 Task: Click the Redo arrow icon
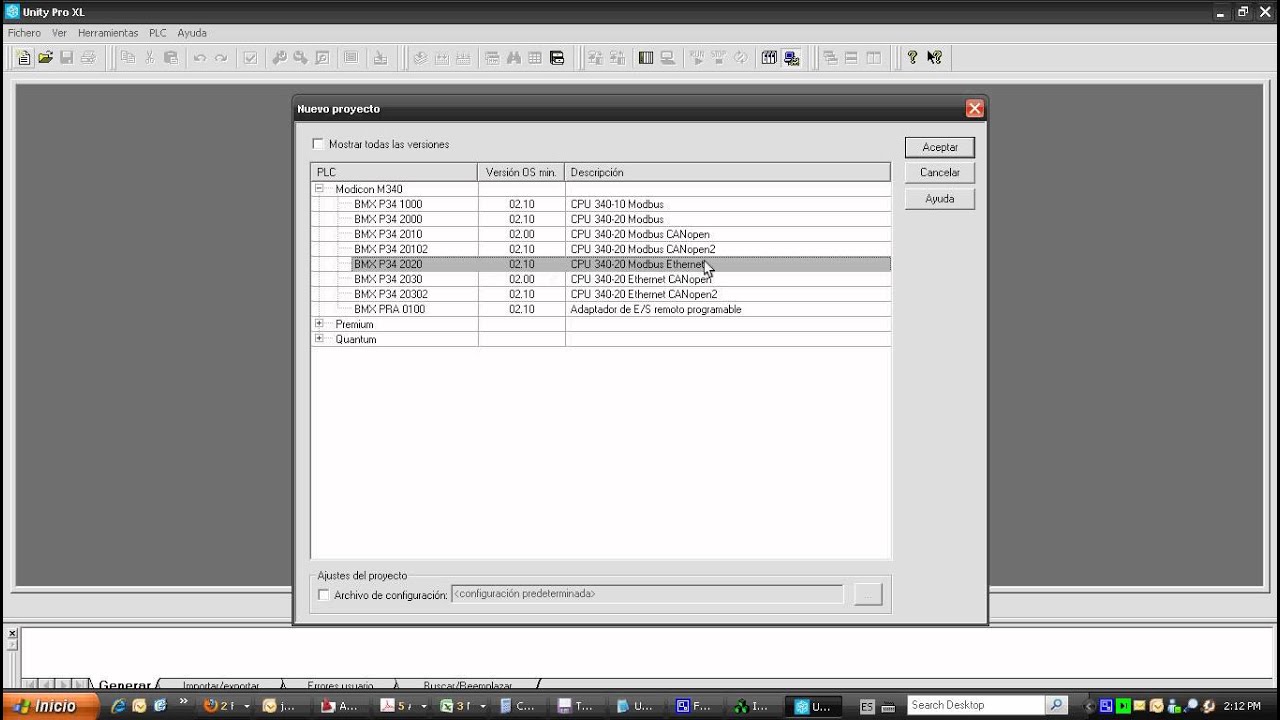click(x=221, y=58)
